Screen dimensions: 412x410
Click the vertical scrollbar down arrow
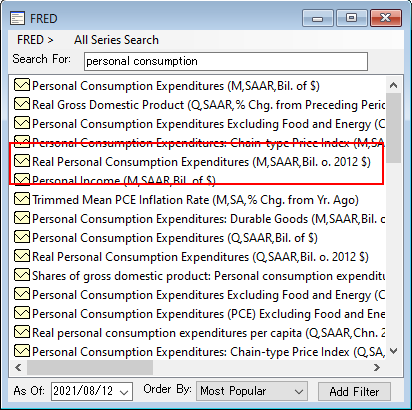393,351
